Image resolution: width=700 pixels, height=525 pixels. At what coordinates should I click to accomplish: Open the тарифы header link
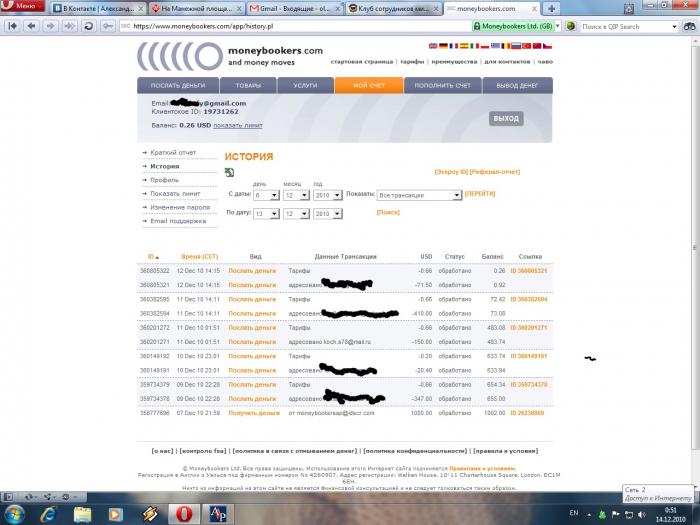click(412, 62)
